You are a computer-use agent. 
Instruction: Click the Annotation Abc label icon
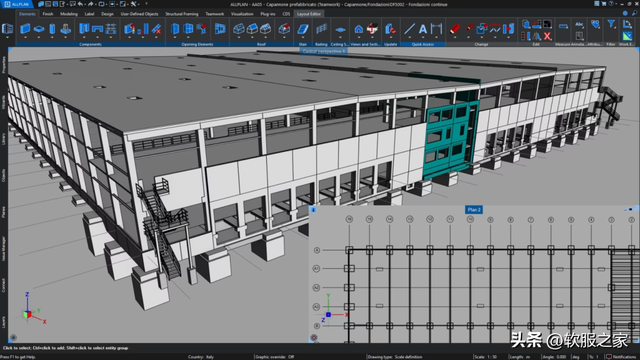(x=579, y=24)
